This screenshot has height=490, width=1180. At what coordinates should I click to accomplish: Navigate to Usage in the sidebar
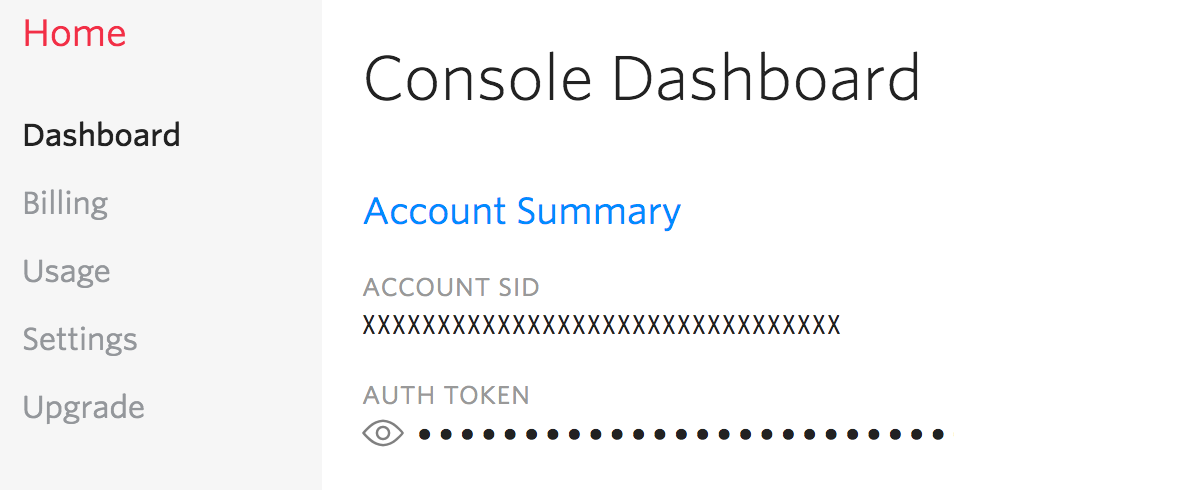click(x=66, y=272)
